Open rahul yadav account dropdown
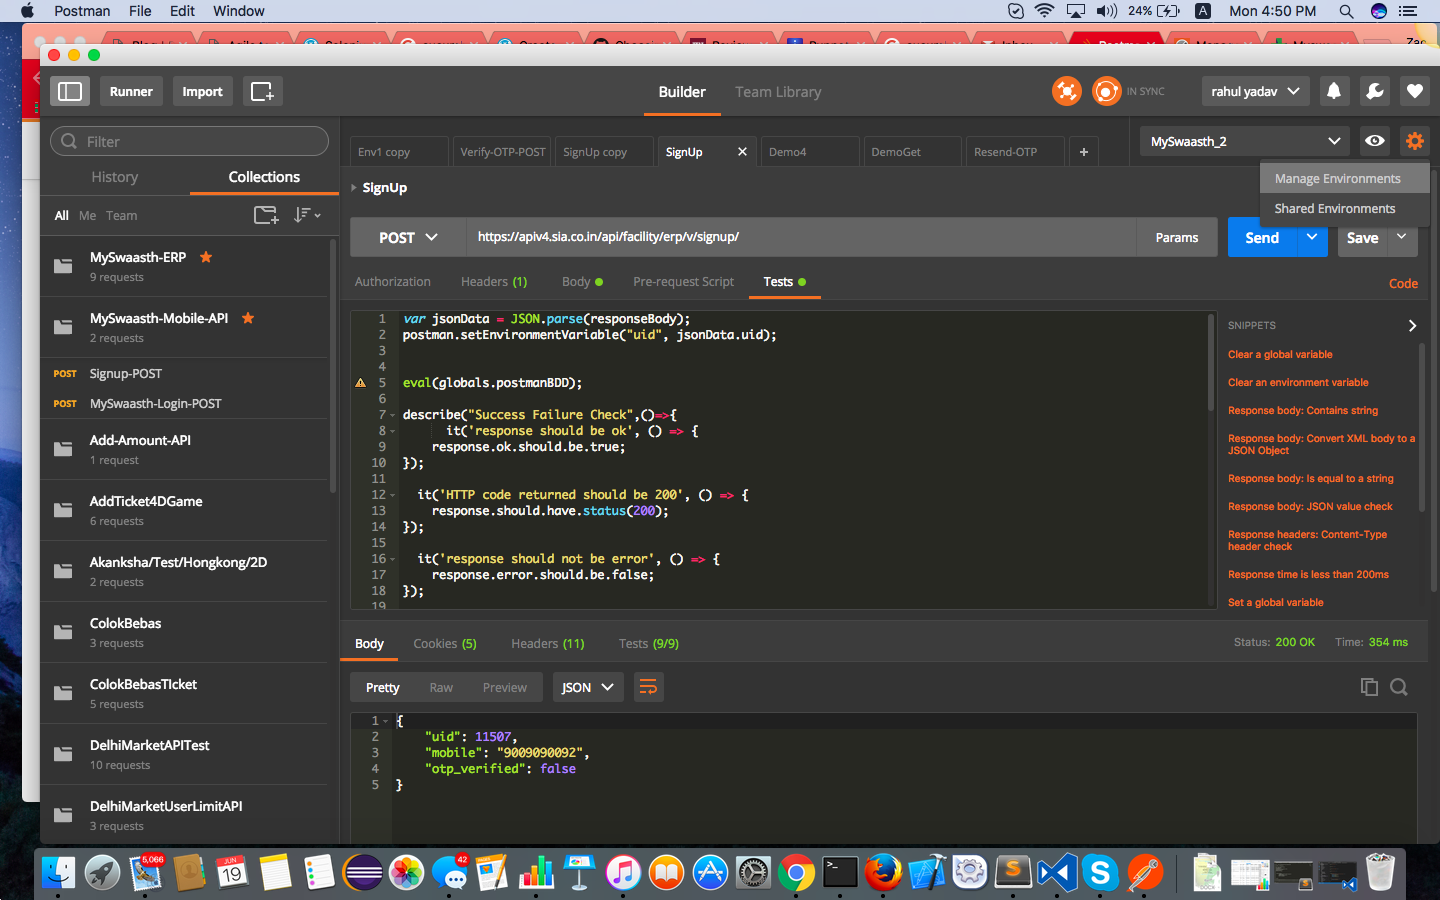 1255,91
